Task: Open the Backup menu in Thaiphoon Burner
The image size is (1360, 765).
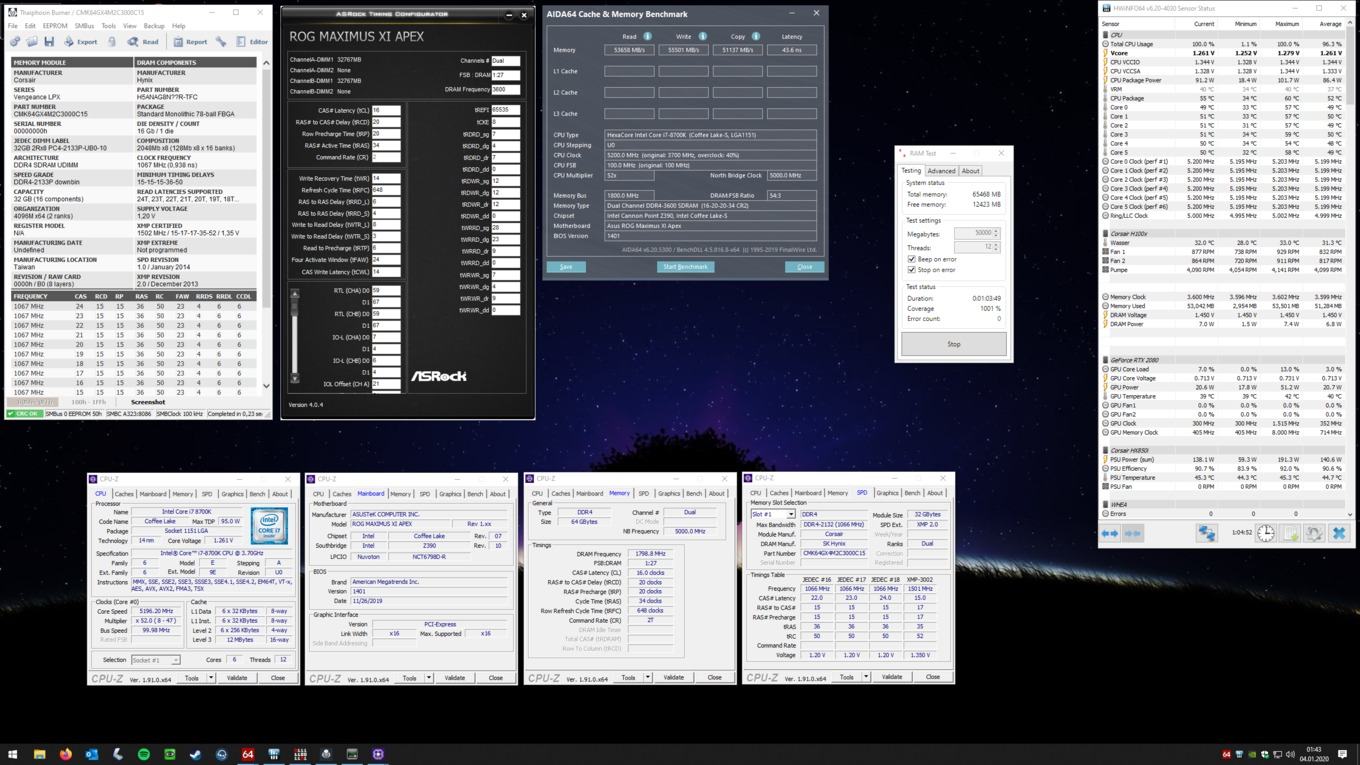Action: click(x=154, y=26)
